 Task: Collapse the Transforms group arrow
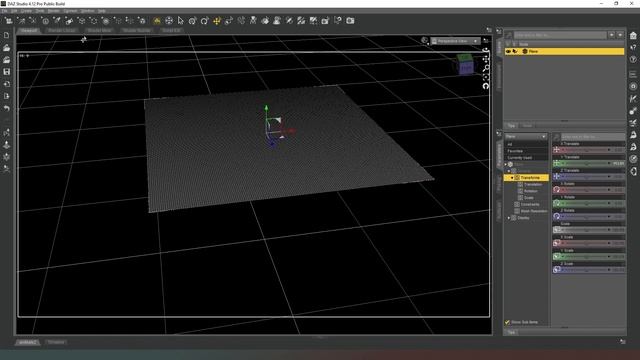512,178
